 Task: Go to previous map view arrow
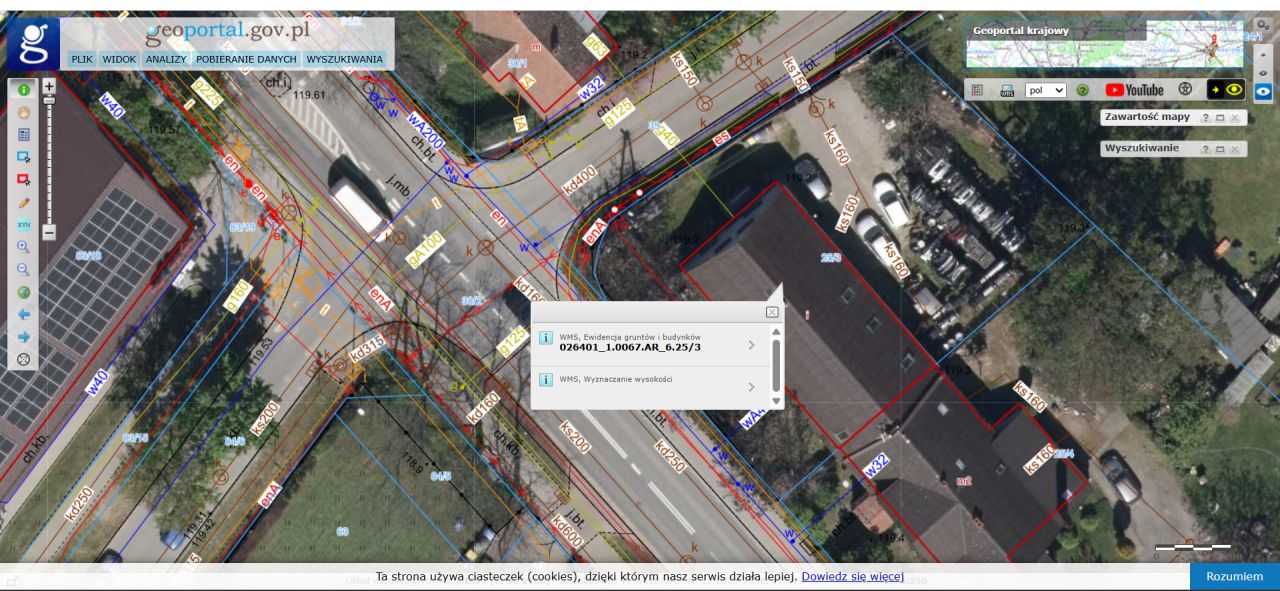24,314
